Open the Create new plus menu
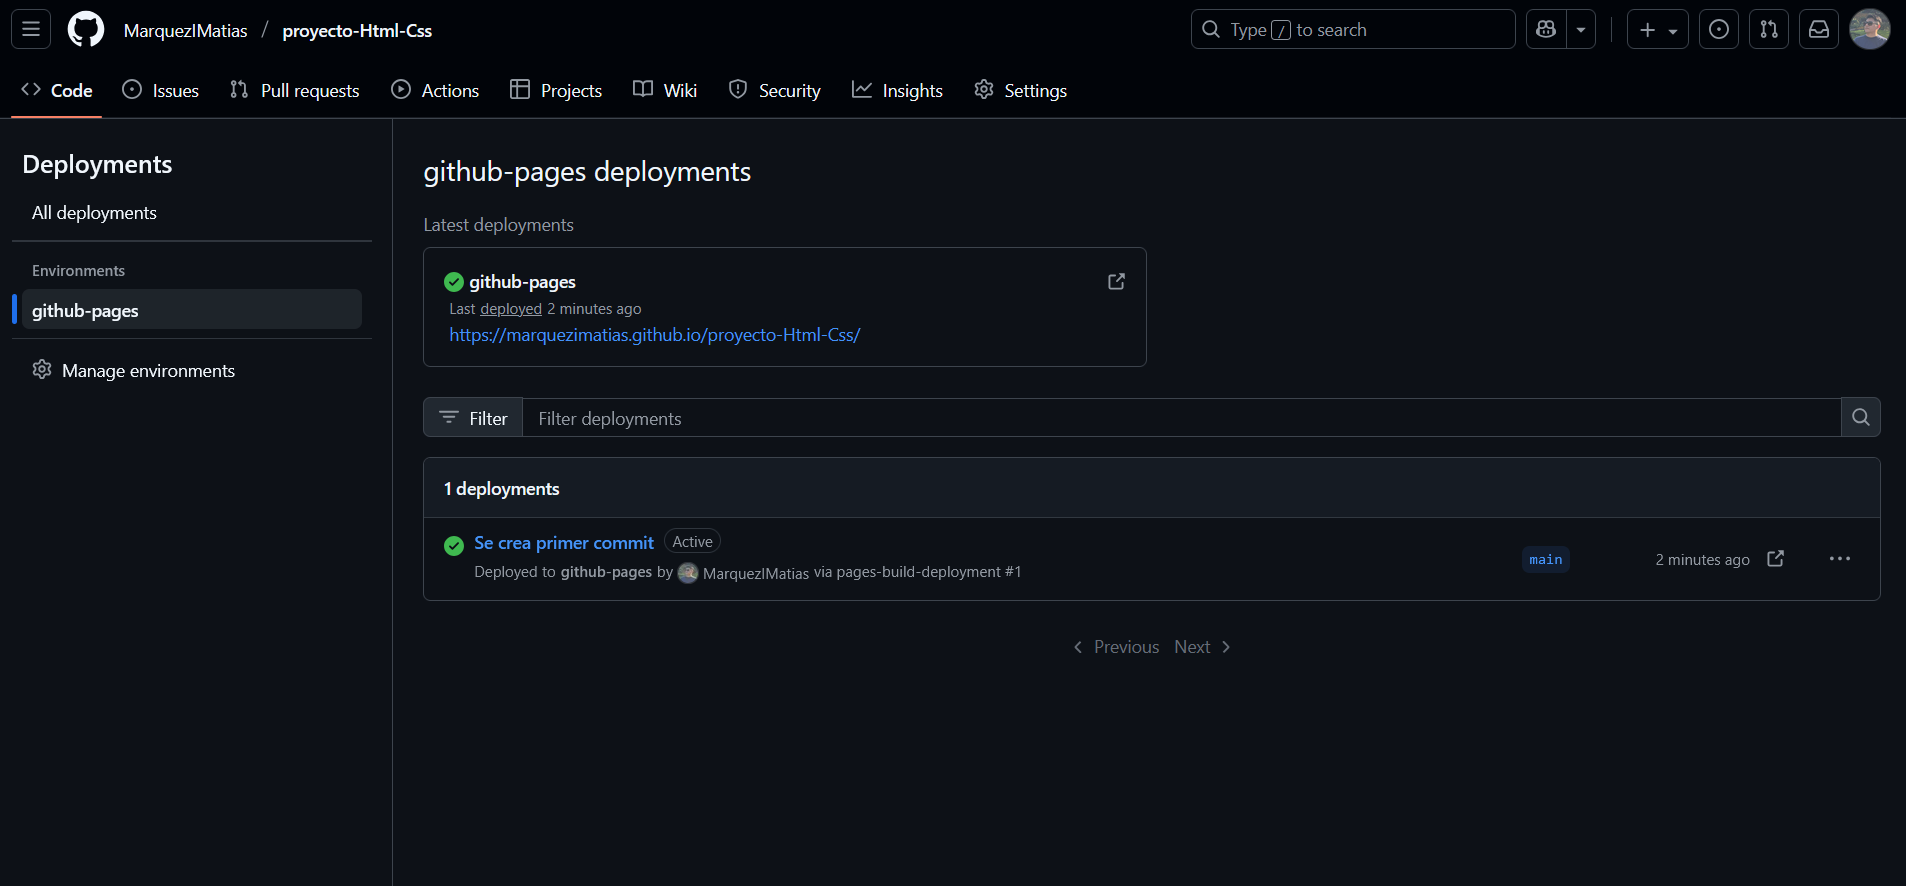This screenshot has height=886, width=1906. coord(1658,29)
